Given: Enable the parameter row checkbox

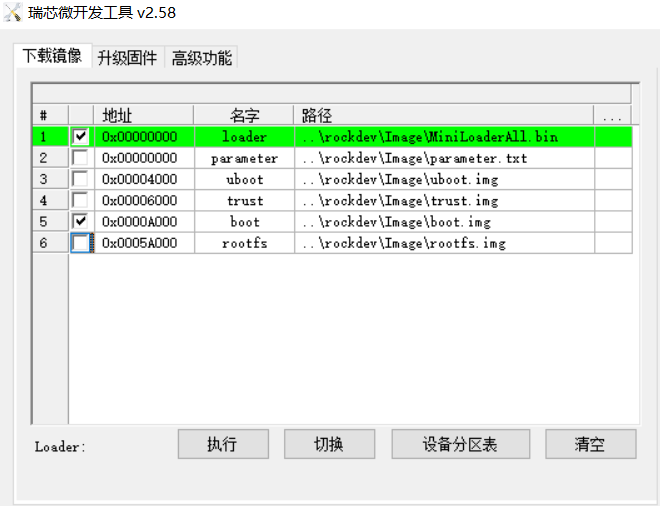Looking at the screenshot, I should (80, 158).
